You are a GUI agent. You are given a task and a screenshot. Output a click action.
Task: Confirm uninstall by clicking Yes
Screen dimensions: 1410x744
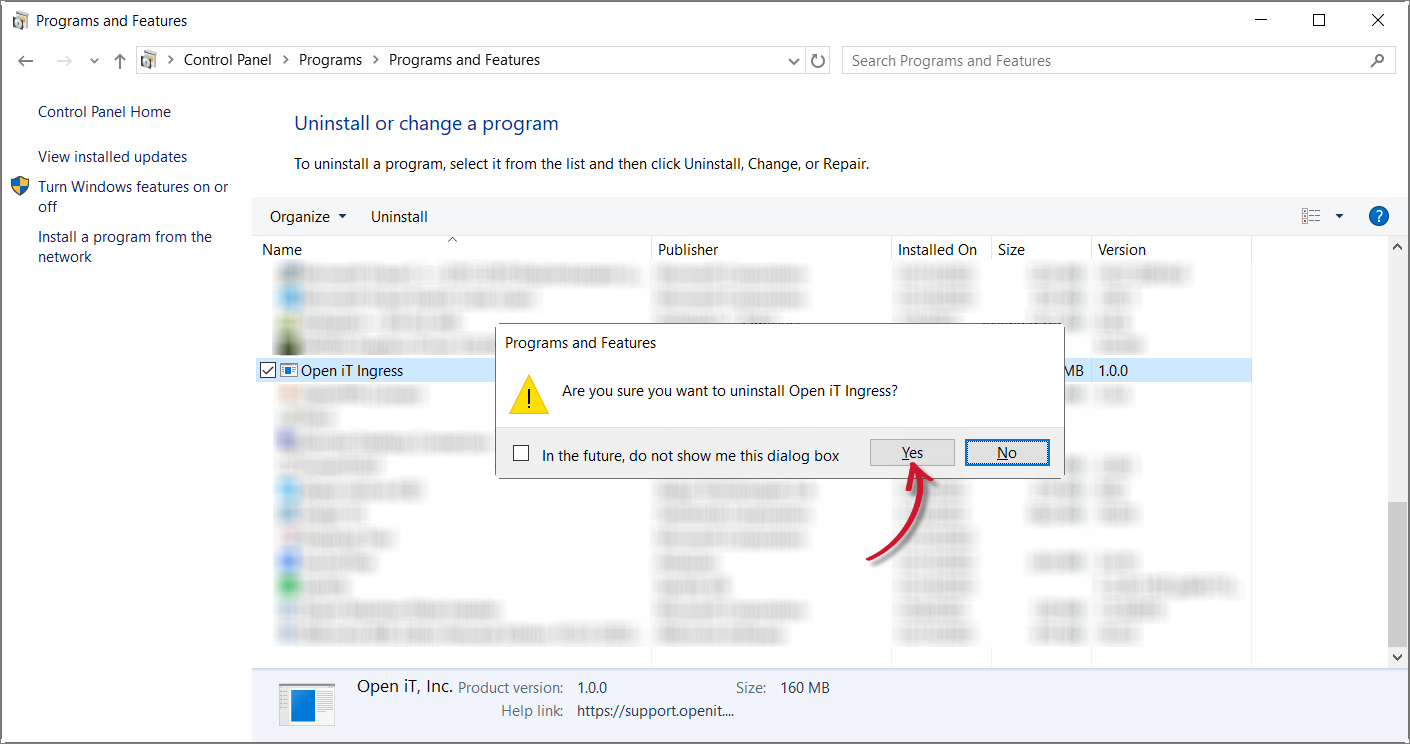pos(911,452)
